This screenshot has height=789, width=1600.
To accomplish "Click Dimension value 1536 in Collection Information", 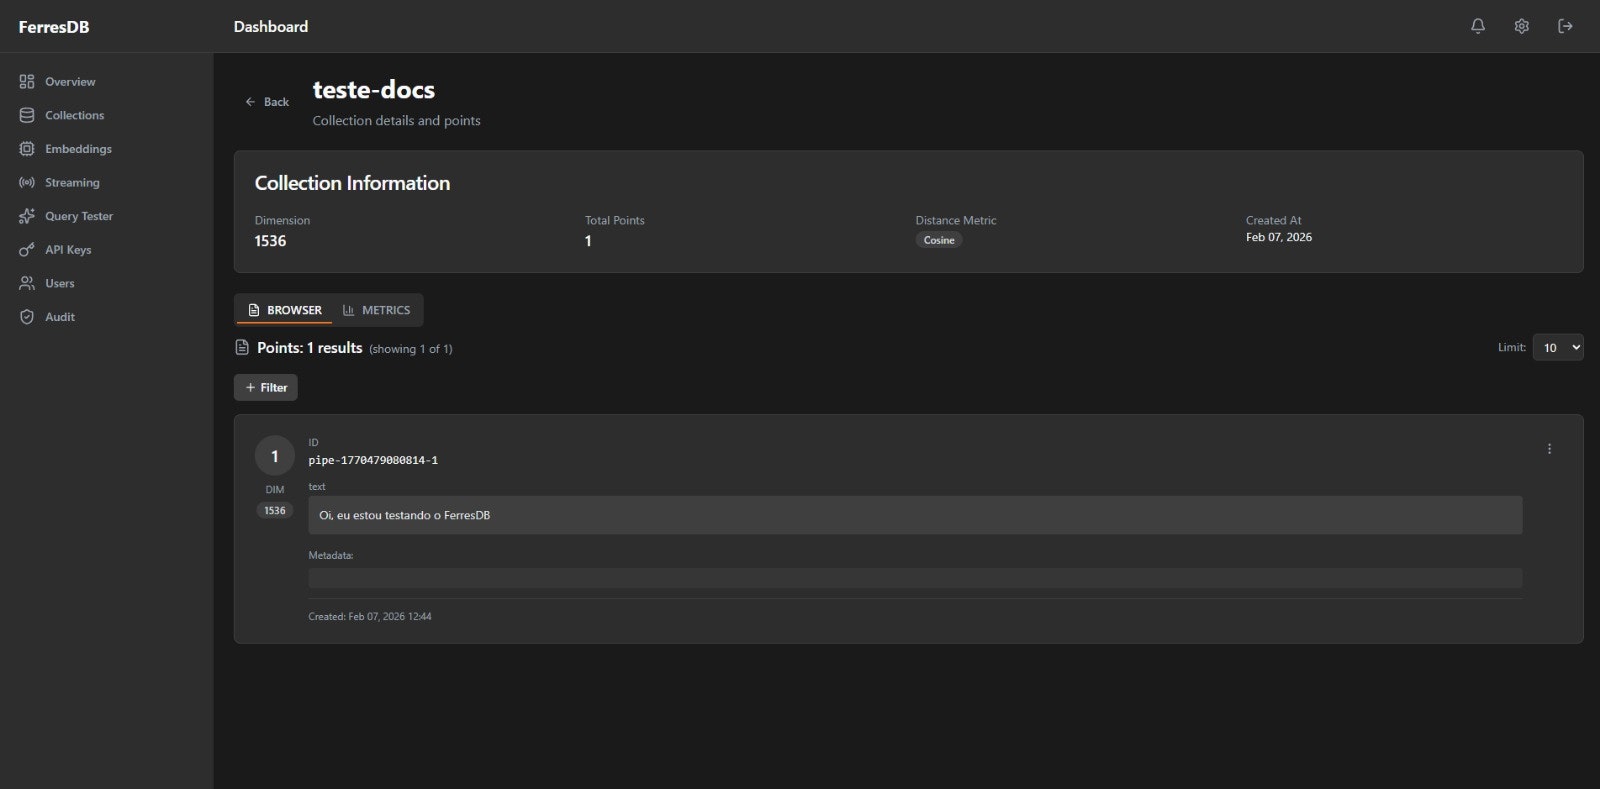I will (x=270, y=241).
